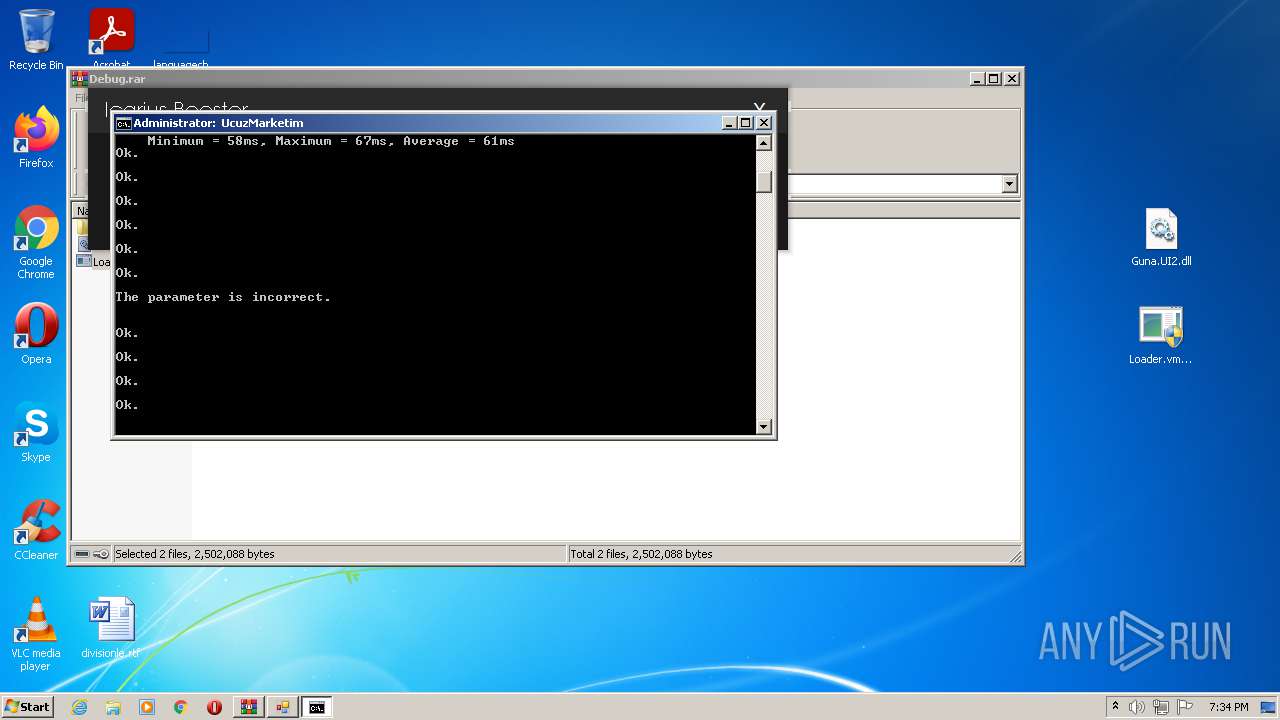The width and height of the screenshot is (1280, 720).
Task: Open the Firefox desktop shortcut
Action: click(x=36, y=138)
